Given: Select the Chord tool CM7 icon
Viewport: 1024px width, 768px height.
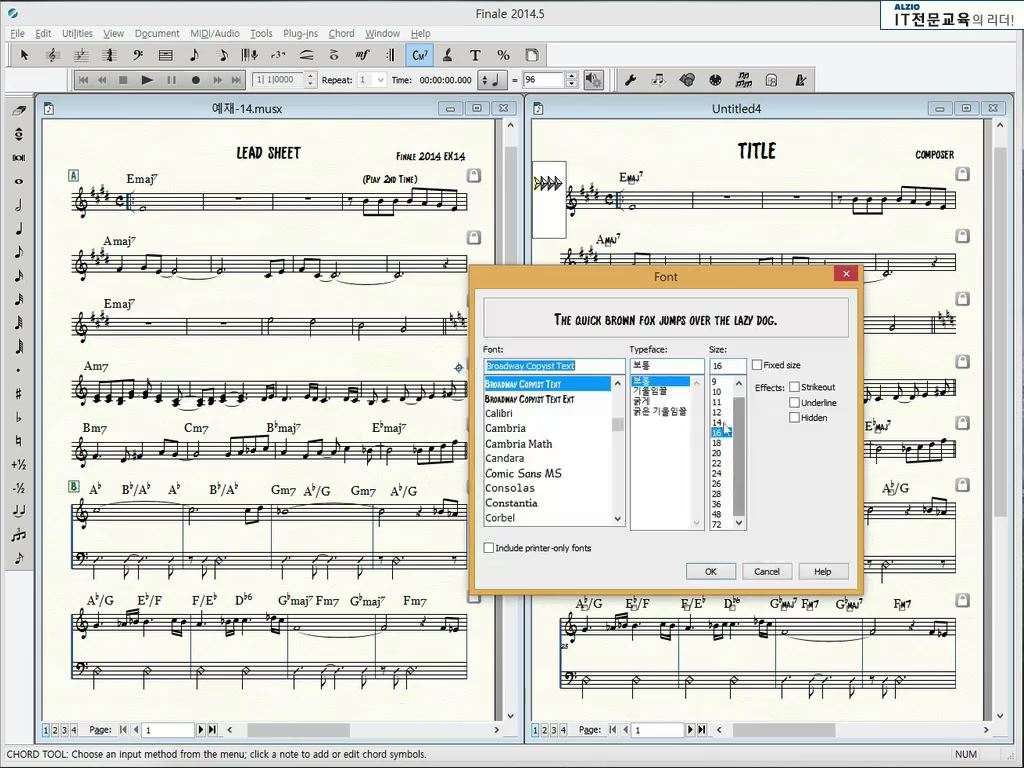Looking at the screenshot, I should click(x=419, y=56).
